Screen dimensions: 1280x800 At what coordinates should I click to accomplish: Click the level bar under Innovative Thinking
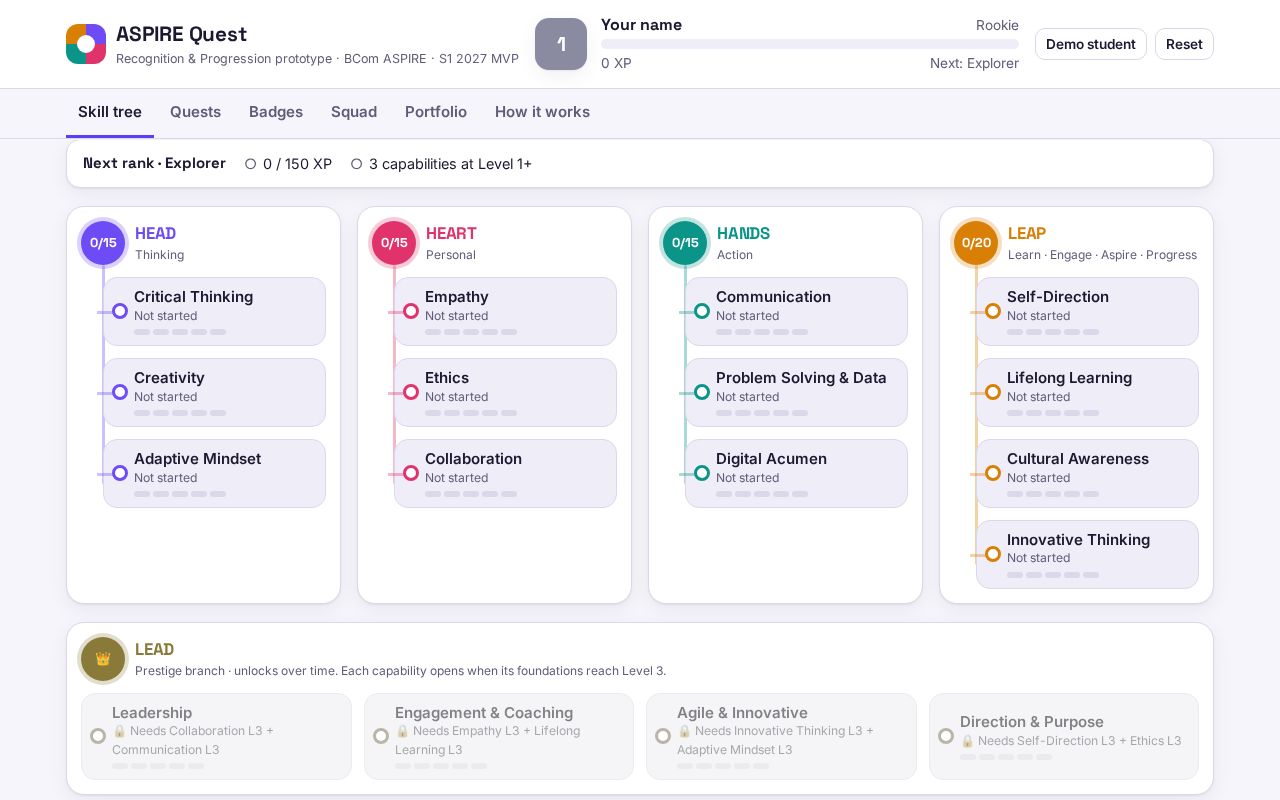click(1053, 575)
